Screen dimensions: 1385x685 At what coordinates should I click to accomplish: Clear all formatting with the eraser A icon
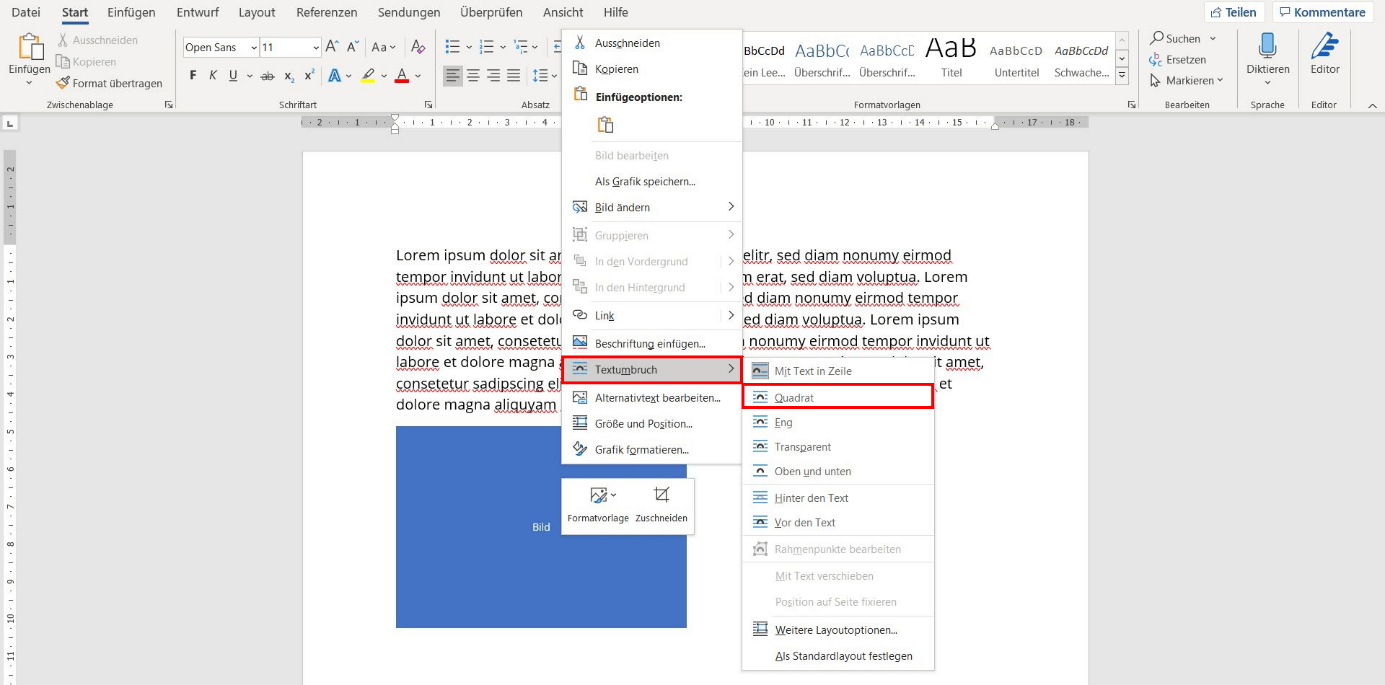point(418,47)
